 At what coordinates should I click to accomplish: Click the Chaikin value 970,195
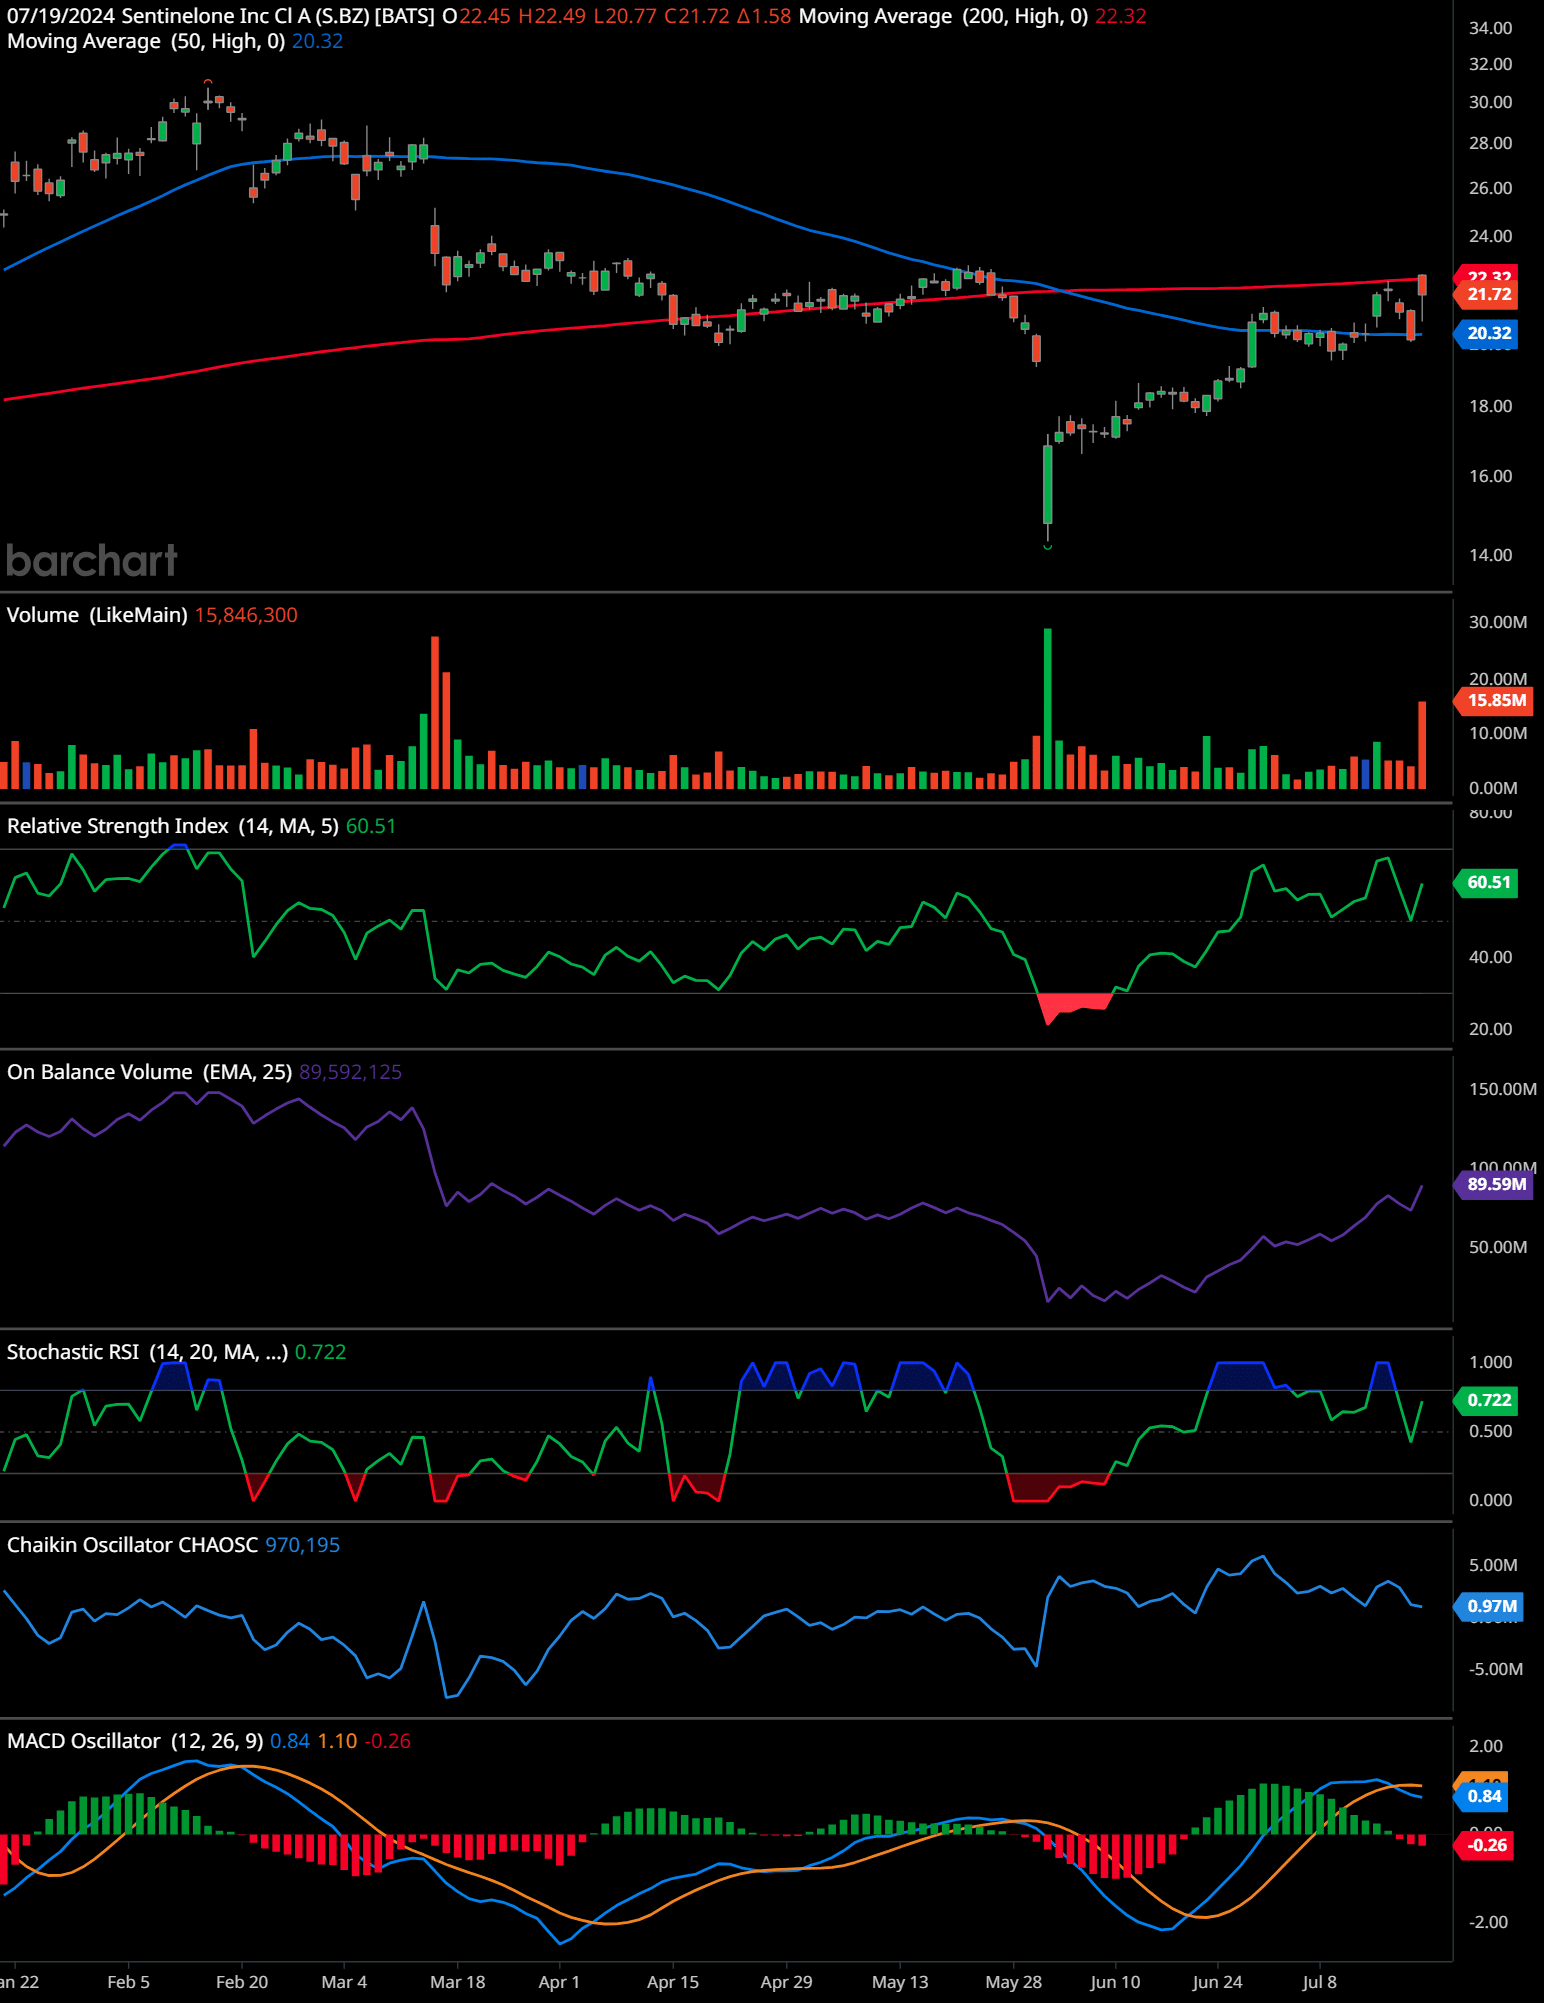coord(302,1545)
